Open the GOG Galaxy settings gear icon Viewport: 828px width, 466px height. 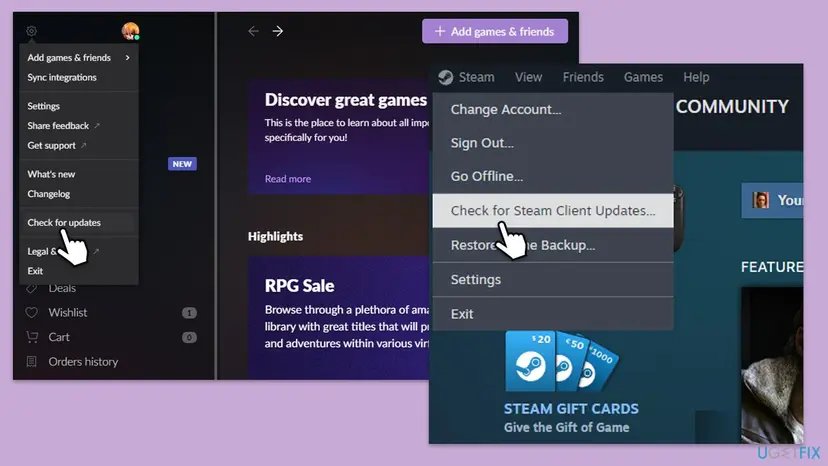(x=31, y=31)
